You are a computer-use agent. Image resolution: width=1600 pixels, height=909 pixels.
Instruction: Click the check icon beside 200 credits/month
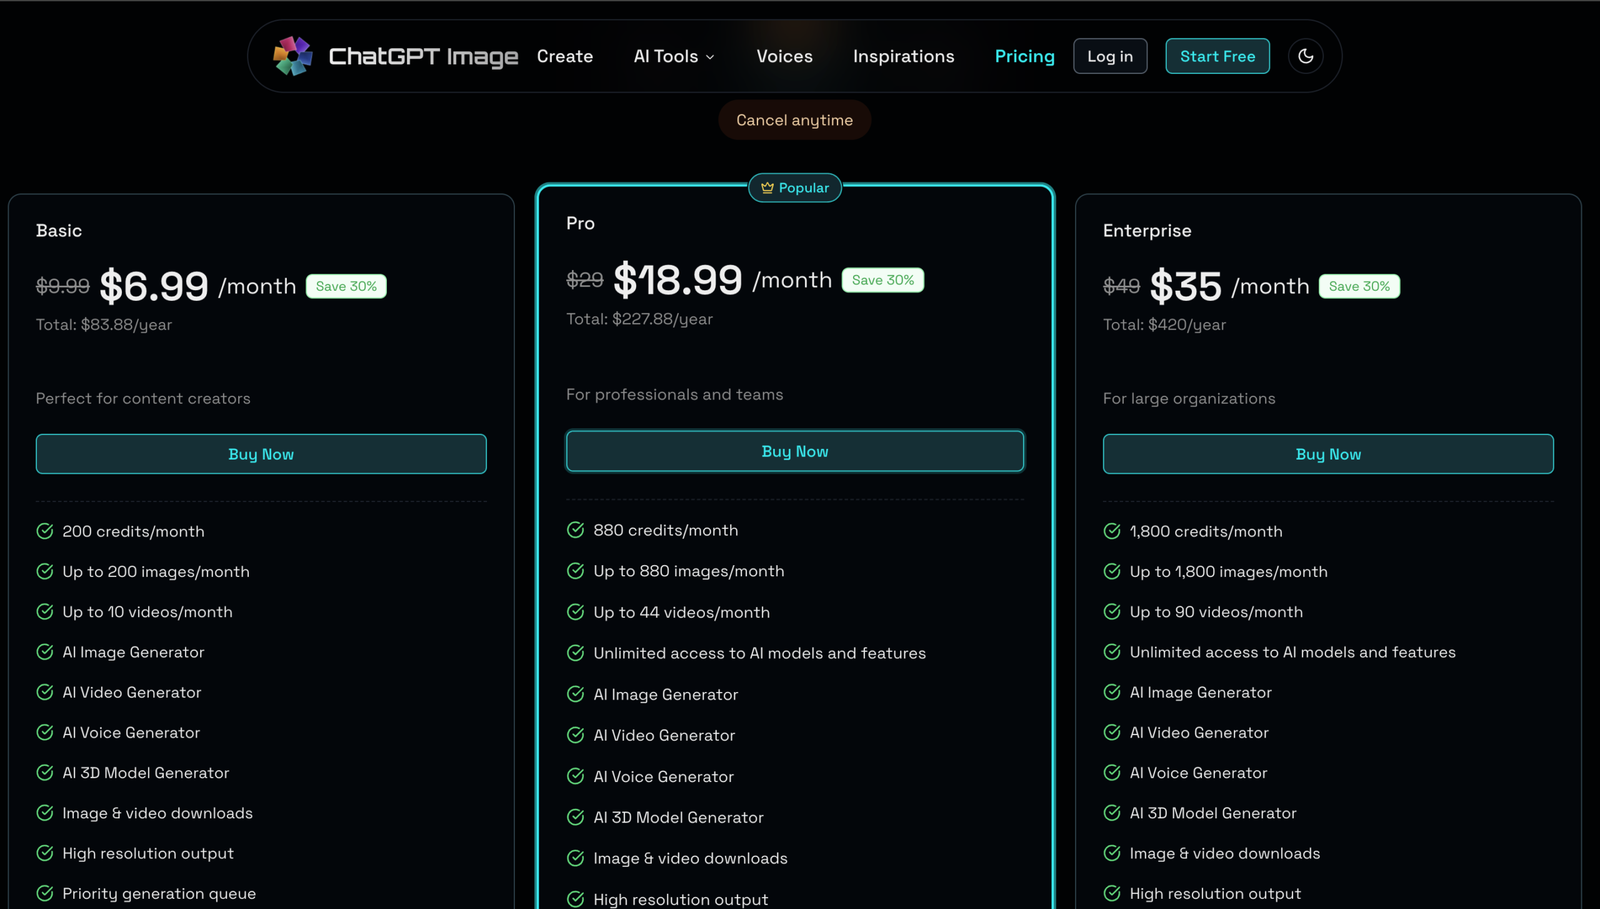click(45, 531)
